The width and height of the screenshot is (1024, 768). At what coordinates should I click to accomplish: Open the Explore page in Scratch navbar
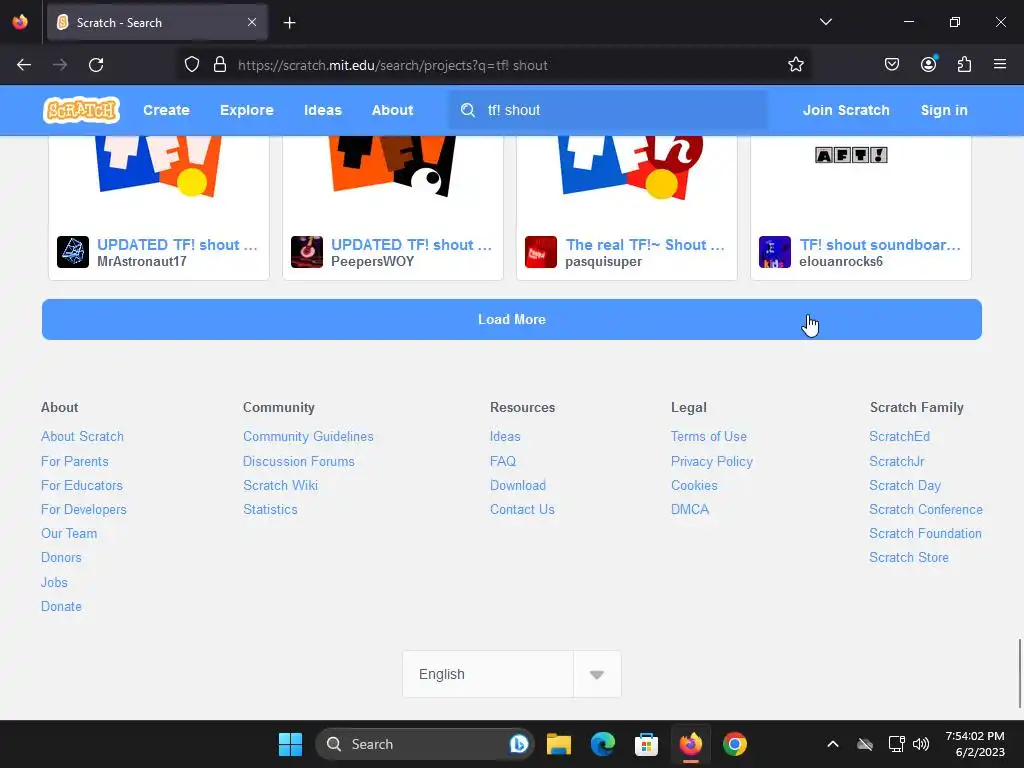247,110
